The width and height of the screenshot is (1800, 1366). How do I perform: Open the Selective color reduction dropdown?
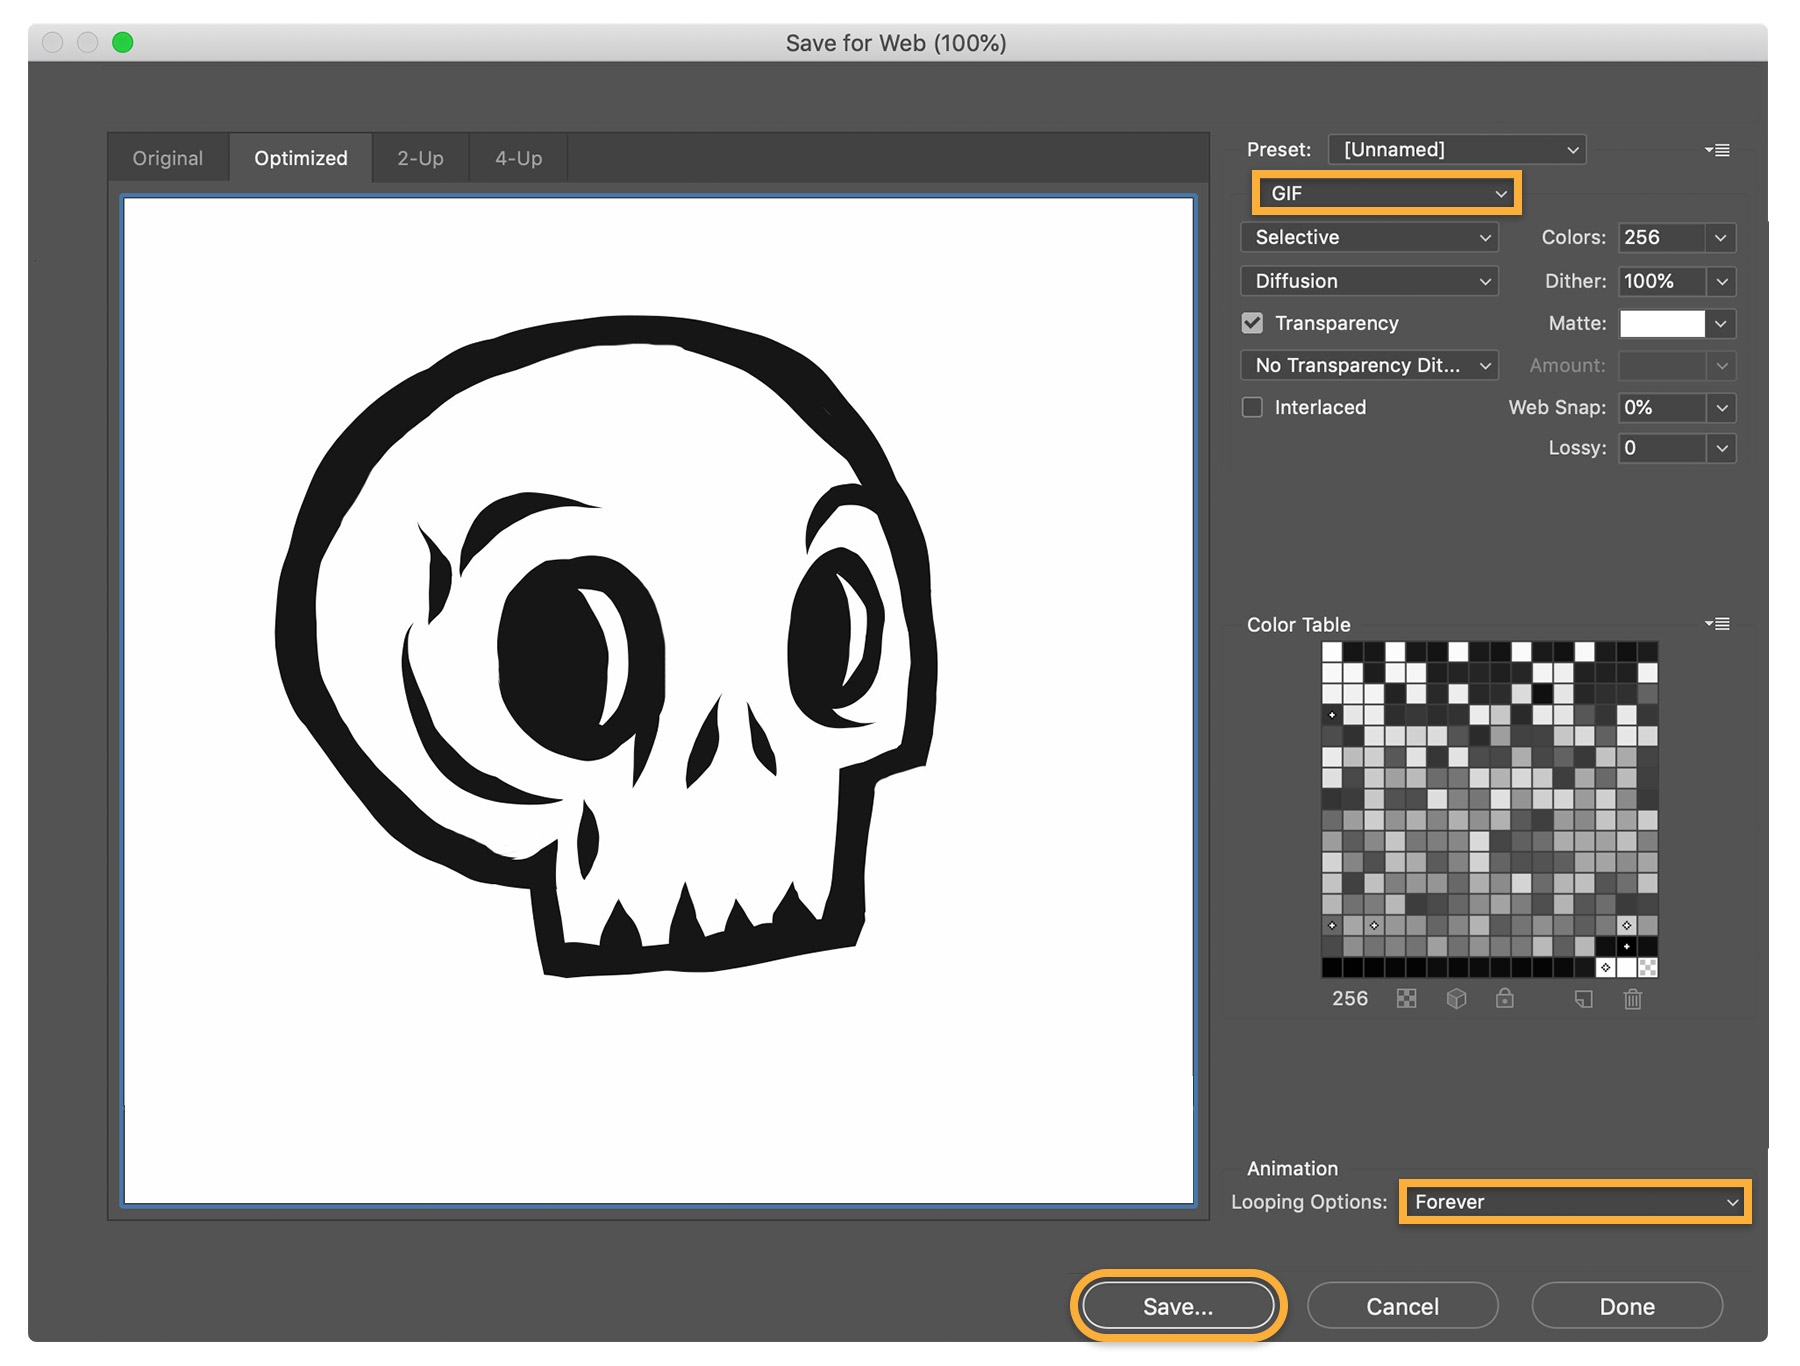pos(1370,237)
